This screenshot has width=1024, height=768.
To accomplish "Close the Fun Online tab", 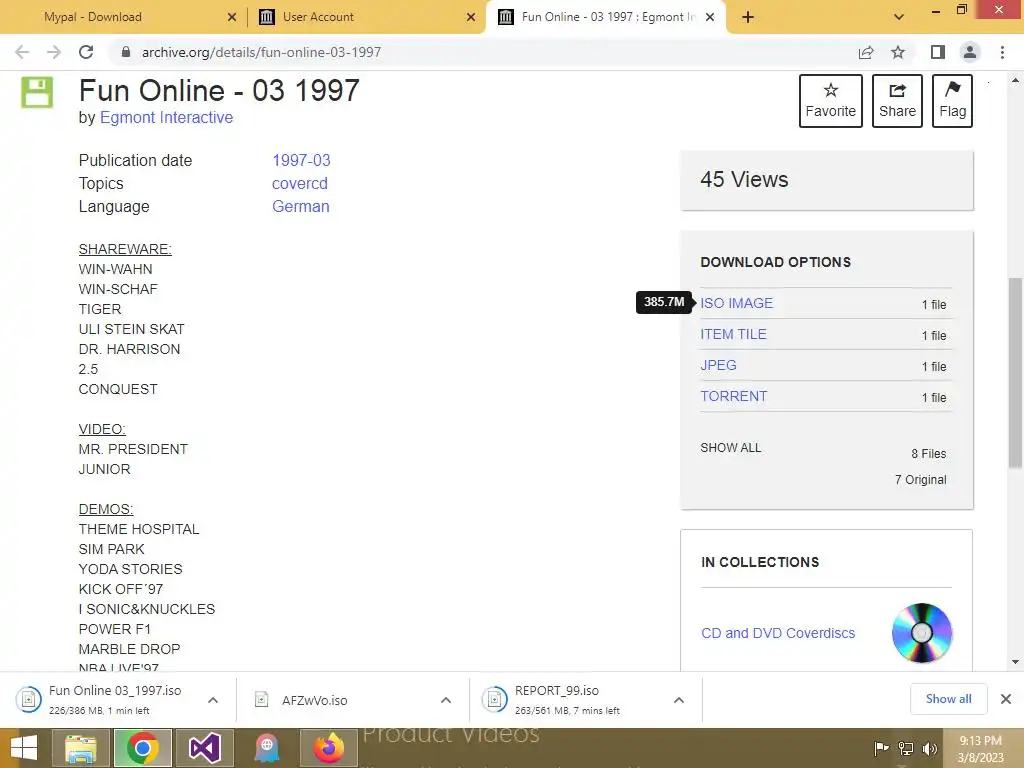I will pos(711,17).
